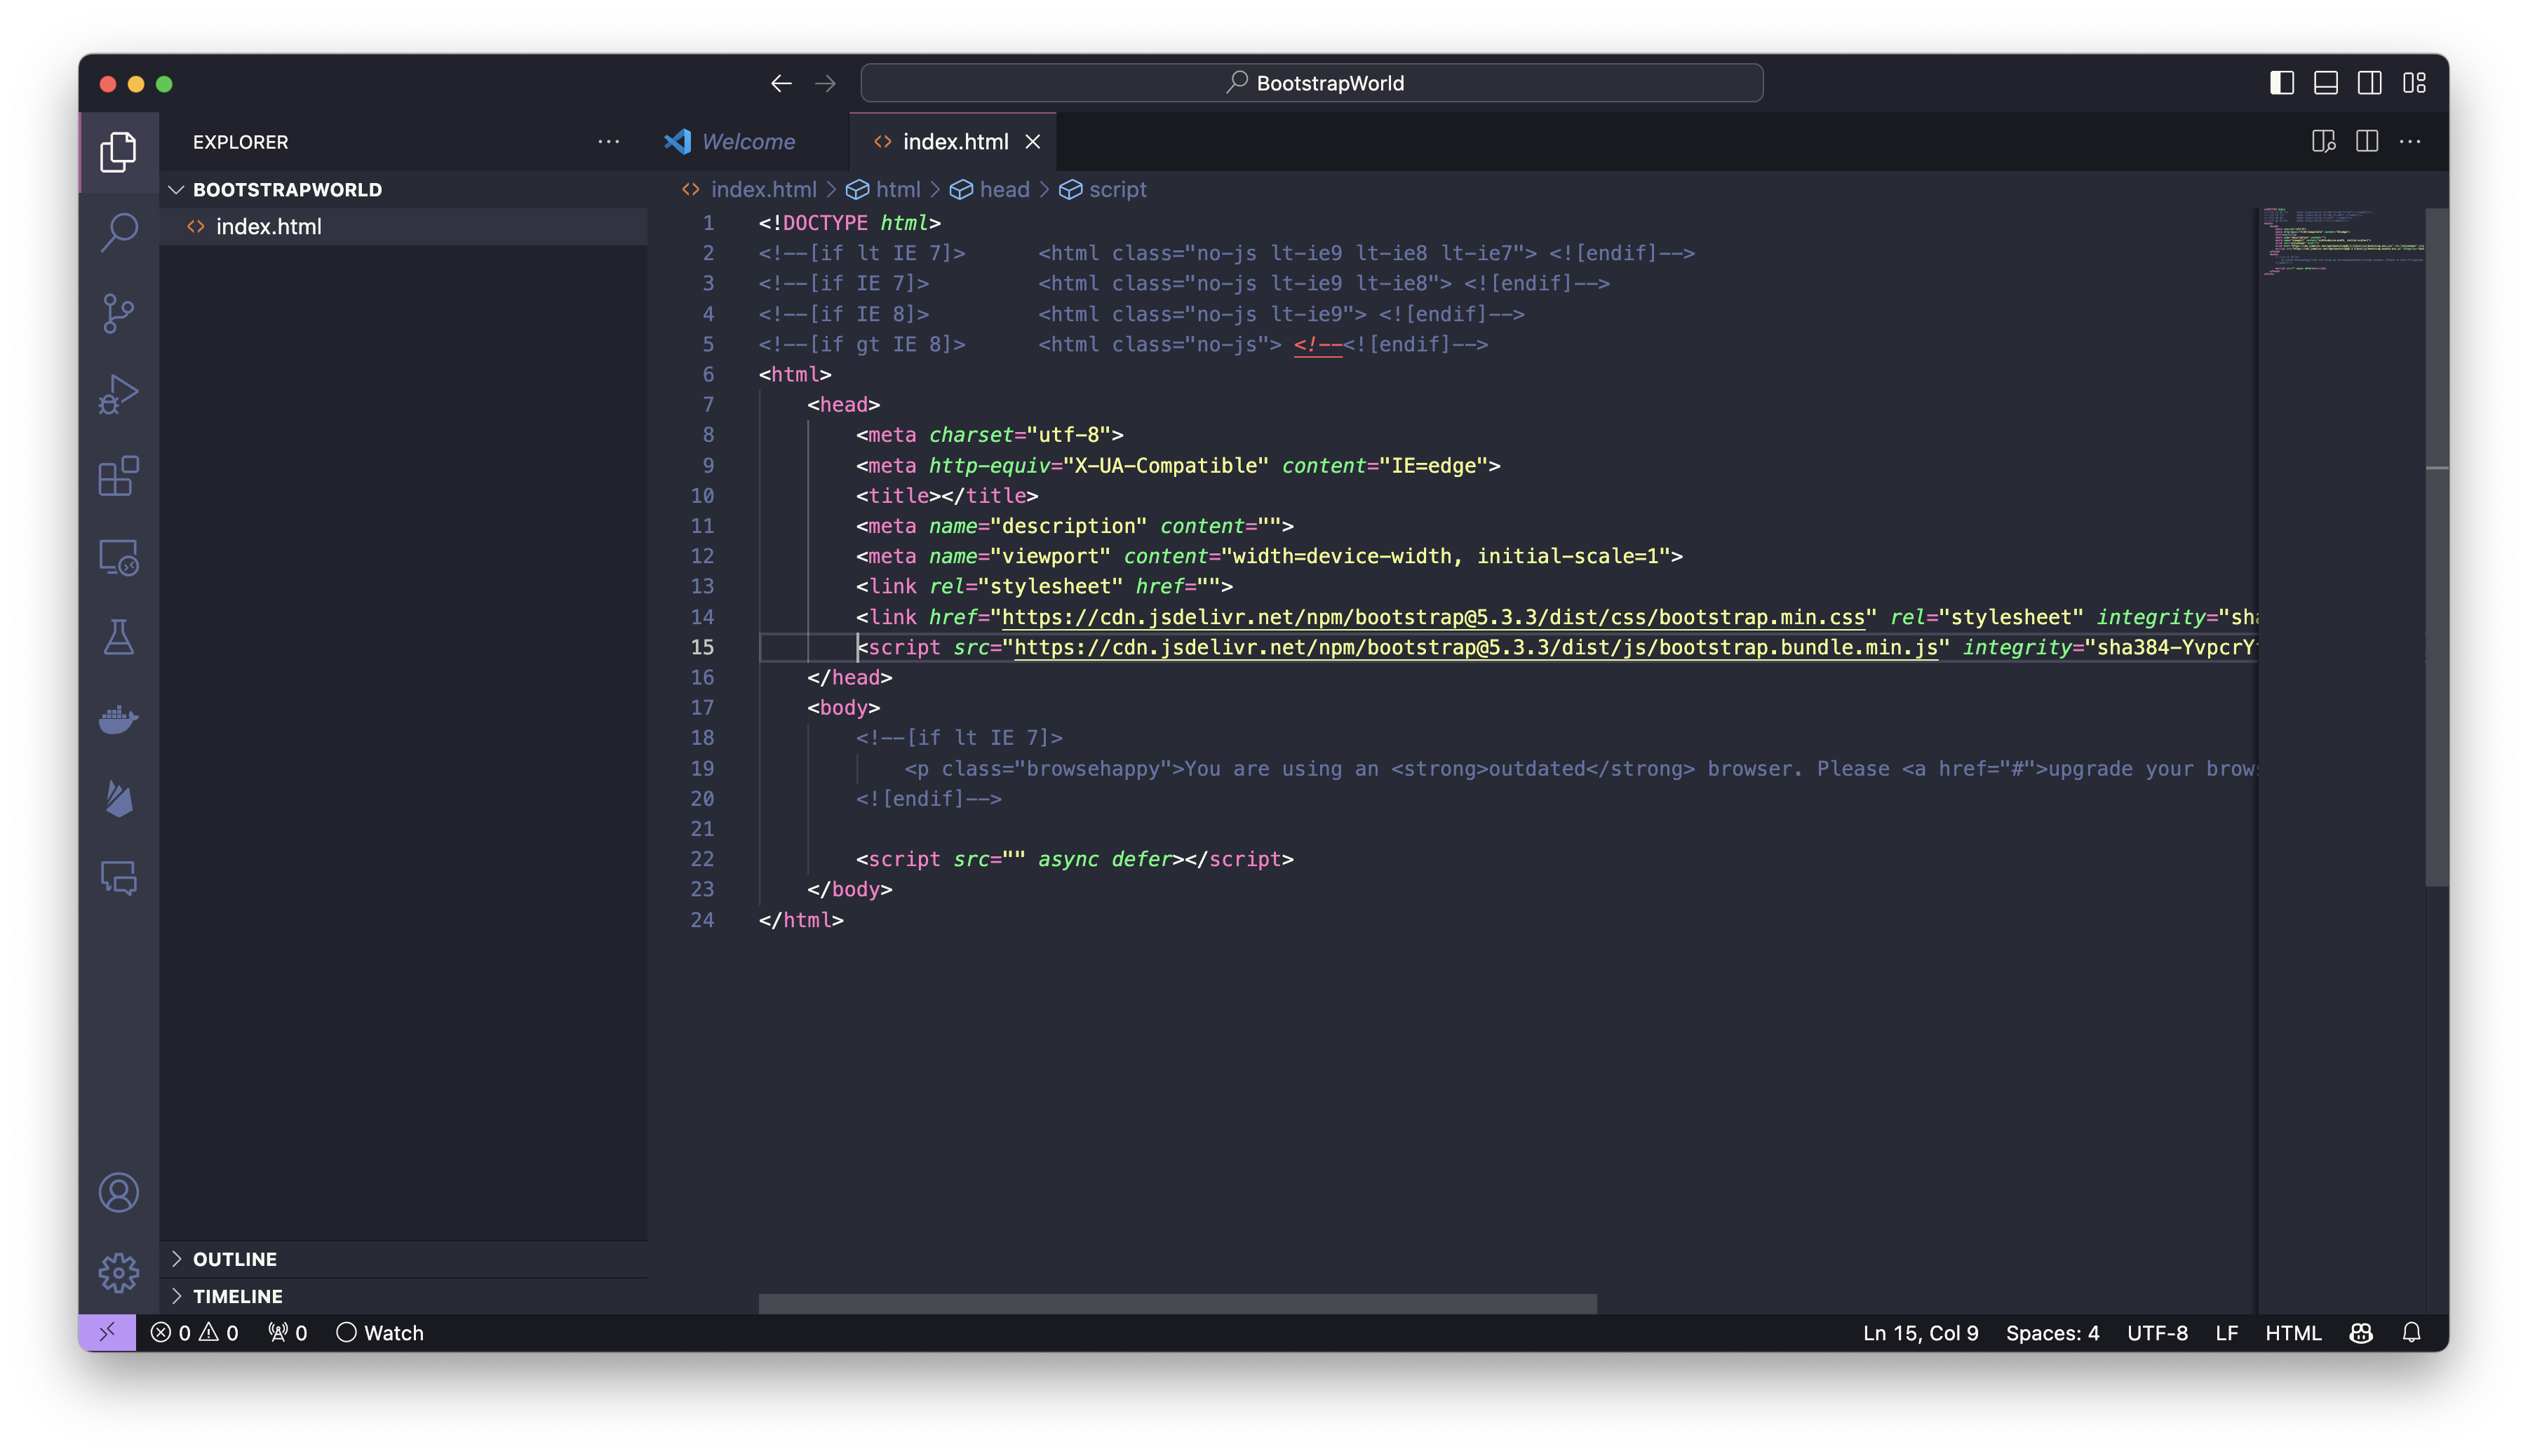Open the Manage gear menu
This screenshot has width=2528, height=1456.
pyautogui.click(x=119, y=1272)
